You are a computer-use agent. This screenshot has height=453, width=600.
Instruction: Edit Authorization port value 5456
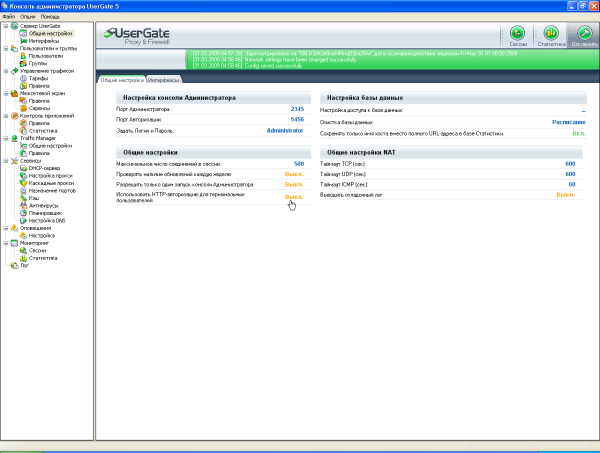click(297, 119)
